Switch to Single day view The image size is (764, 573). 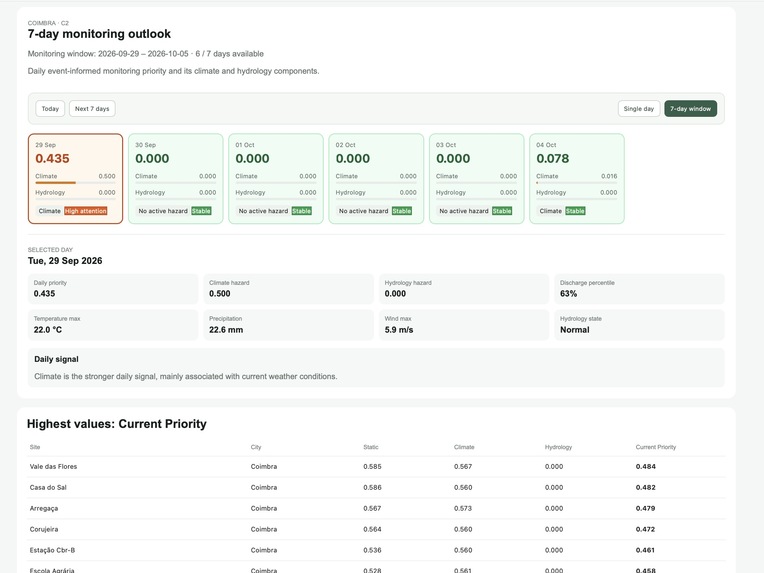click(639, 109)
